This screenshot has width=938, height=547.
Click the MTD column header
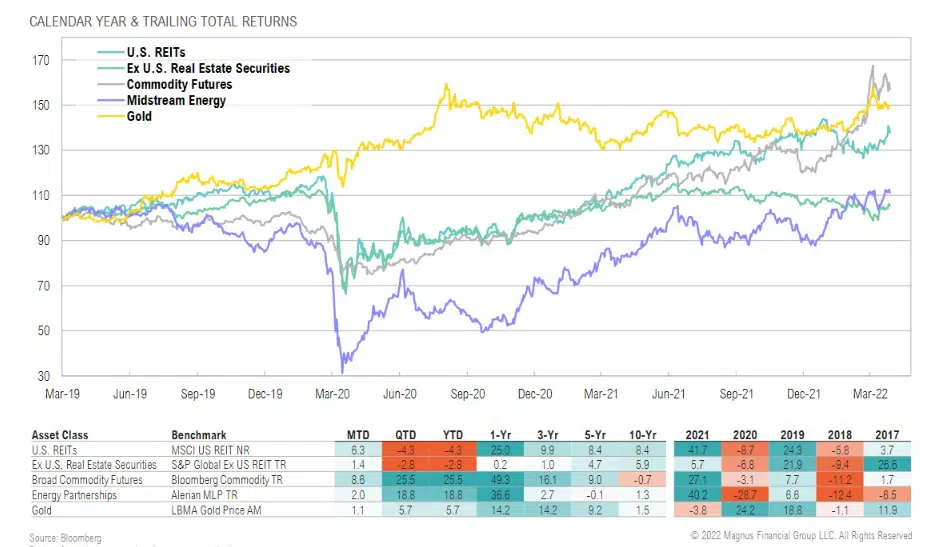pyautogui.click(x=354, y=435)
